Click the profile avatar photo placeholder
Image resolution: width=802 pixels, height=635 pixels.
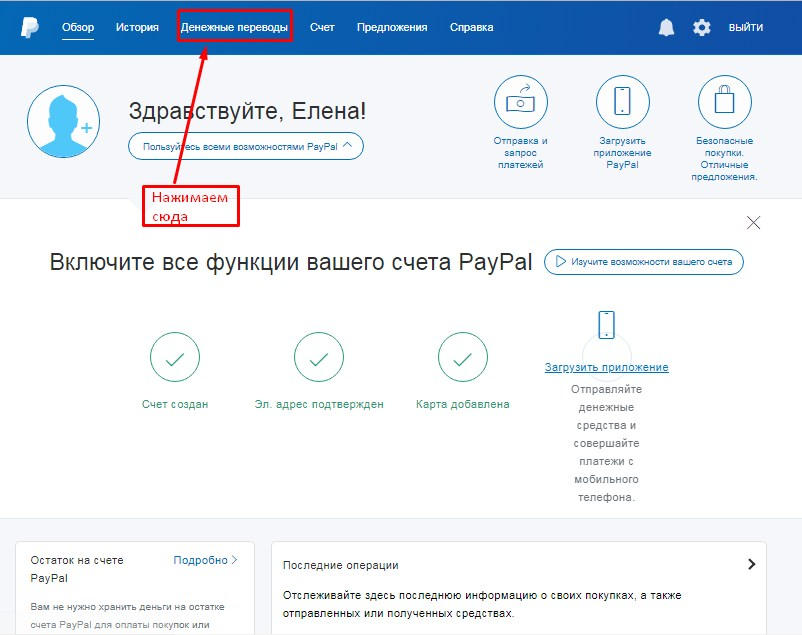[63, 121]
